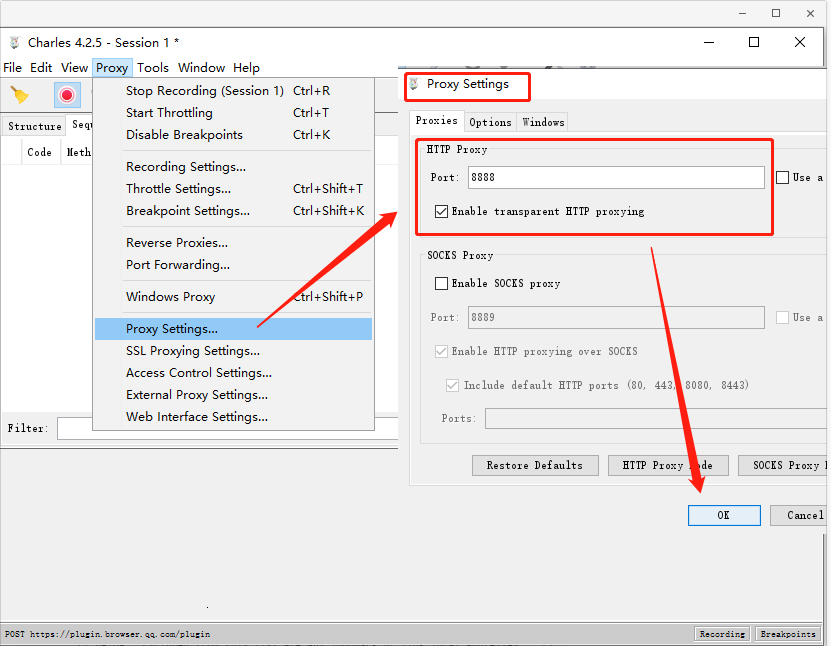Open the Edit menu
The height and width of the screenshot is (646, 831).
pos(41,68)
